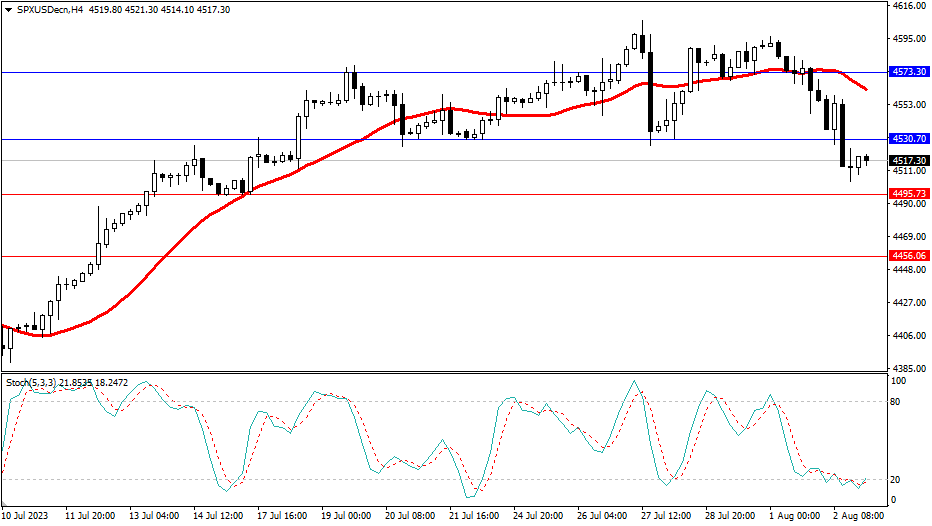Click the 4517.30 current price label

pos(908,161)
